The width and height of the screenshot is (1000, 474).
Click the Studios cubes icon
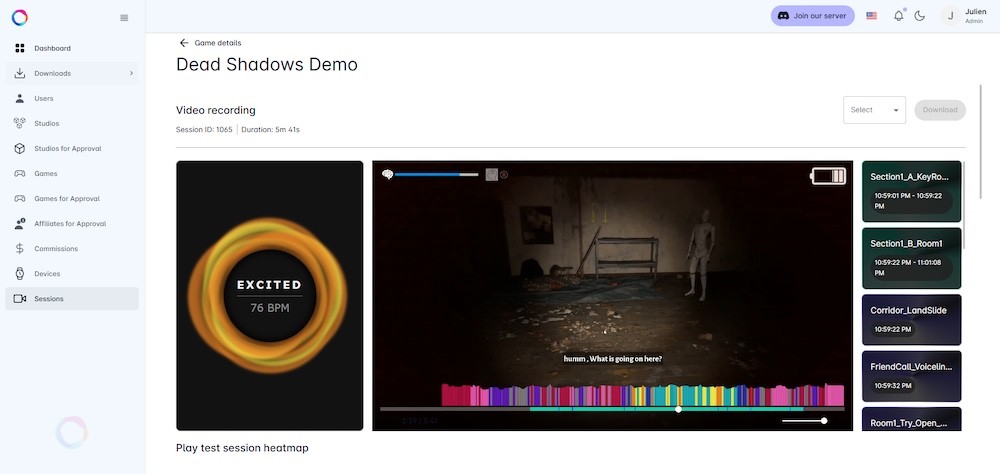coord(20,123)
